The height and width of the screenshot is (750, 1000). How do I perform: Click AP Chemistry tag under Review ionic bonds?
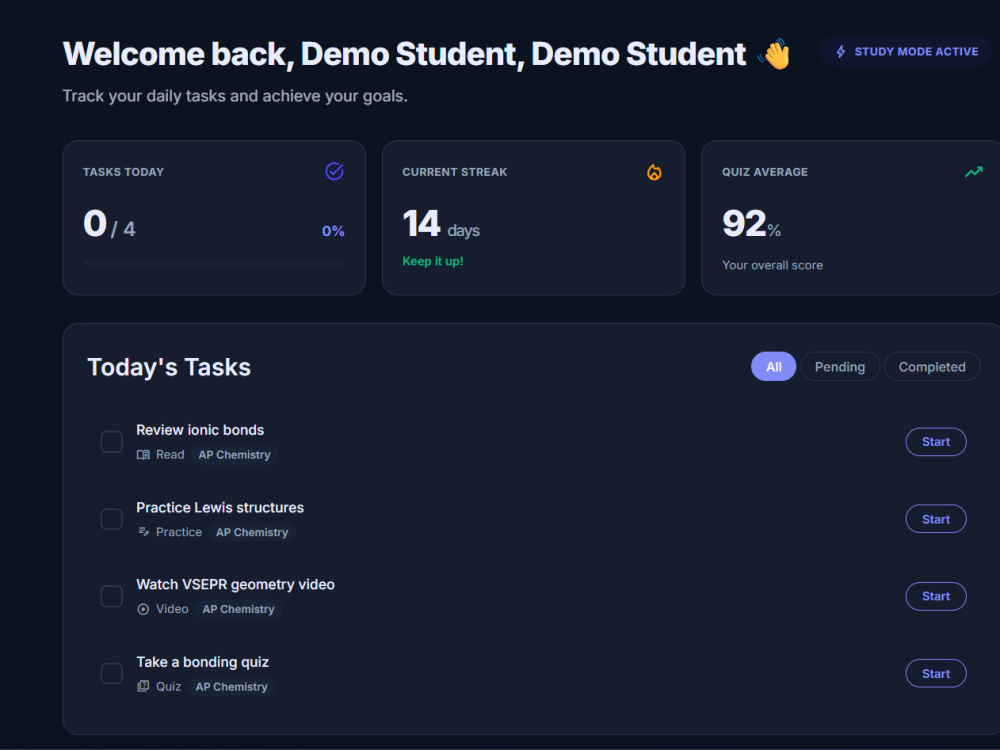click(234, 455)
